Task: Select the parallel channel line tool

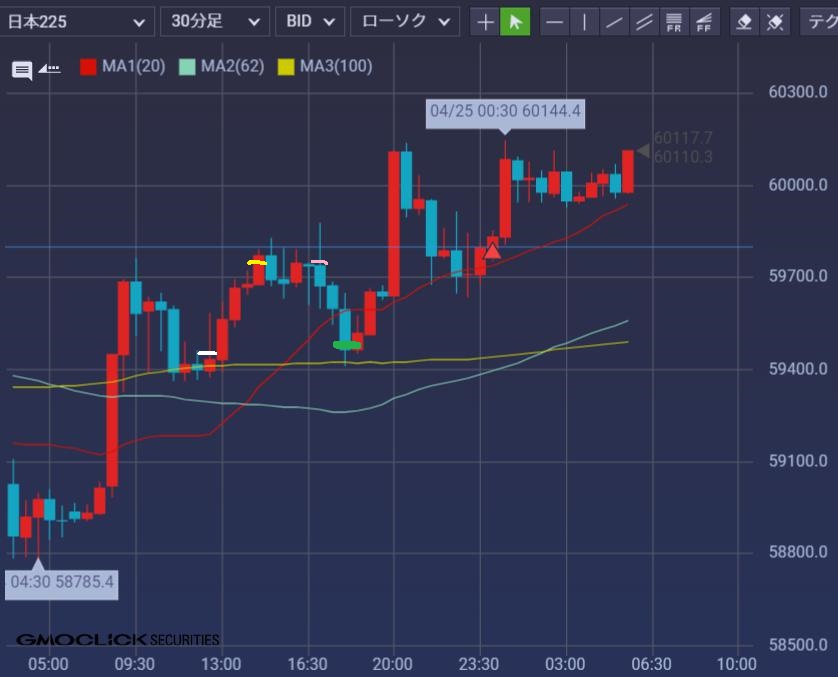Action: pos(645,22)
